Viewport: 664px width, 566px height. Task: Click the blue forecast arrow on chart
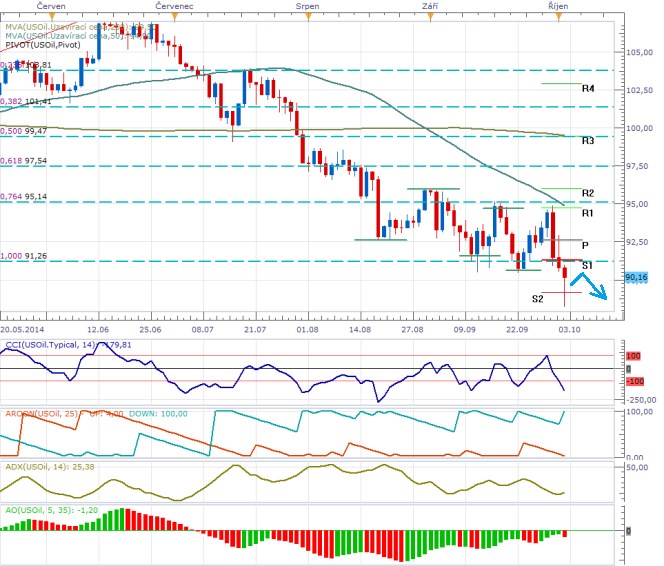click(x=596, y=289)
